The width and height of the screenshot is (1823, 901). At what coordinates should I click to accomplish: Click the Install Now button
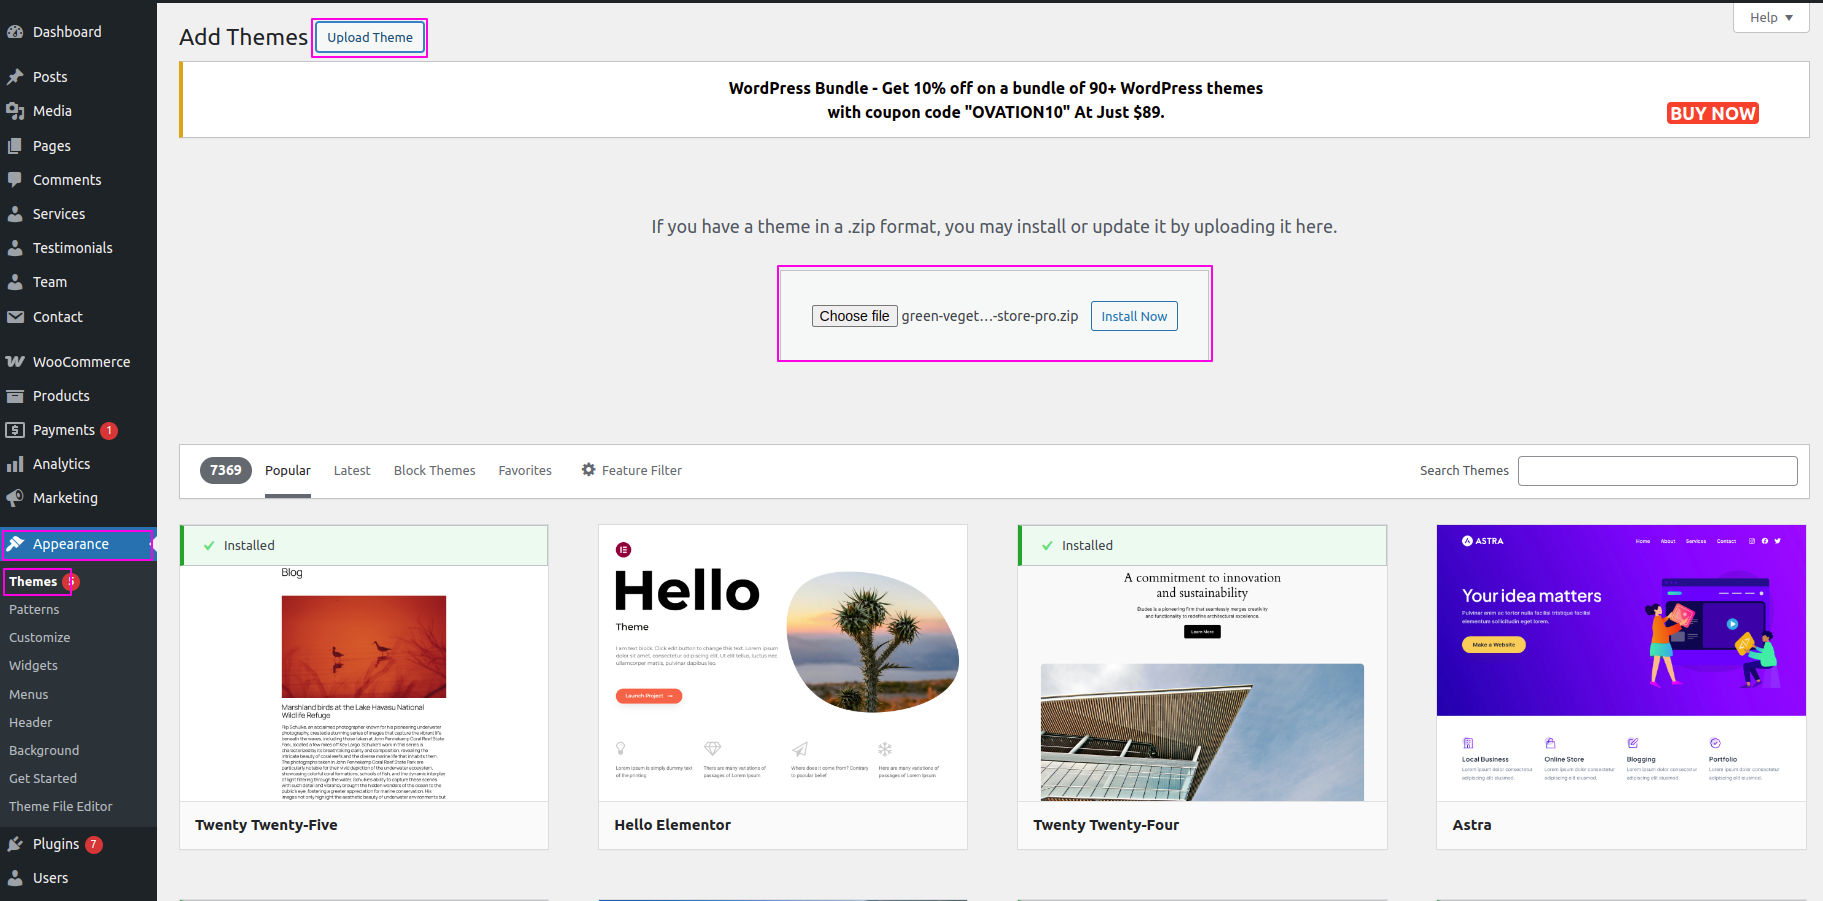coord(1134,316)
